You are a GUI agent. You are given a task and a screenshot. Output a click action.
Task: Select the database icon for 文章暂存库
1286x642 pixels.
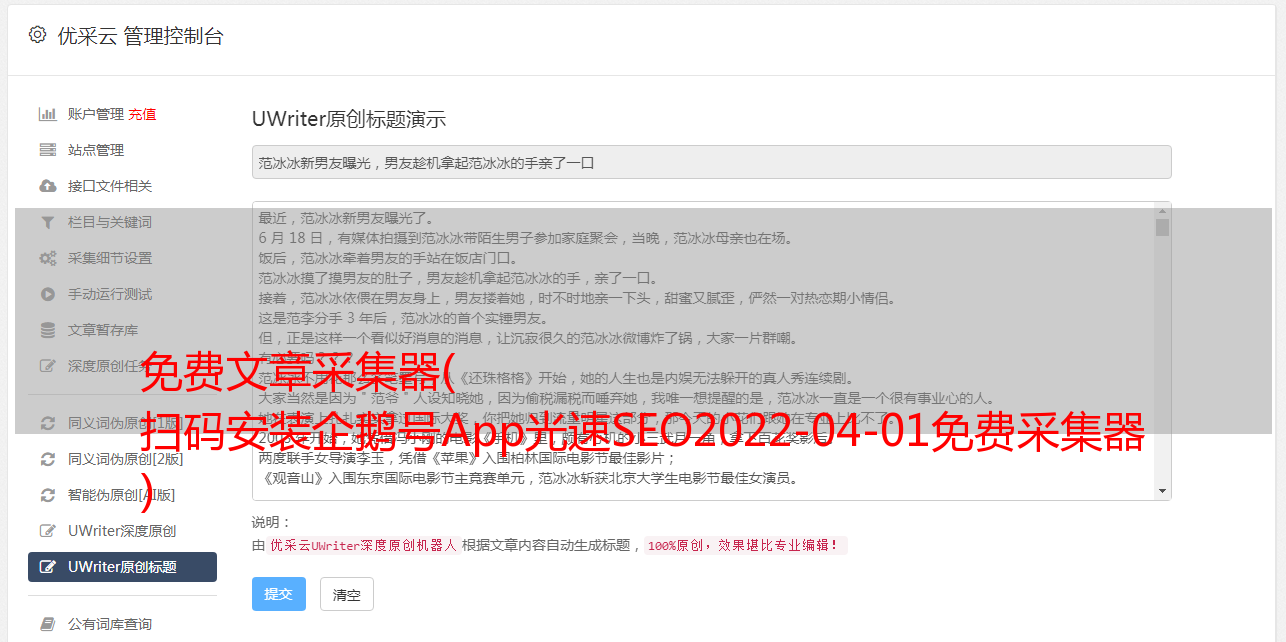point(47,330)
